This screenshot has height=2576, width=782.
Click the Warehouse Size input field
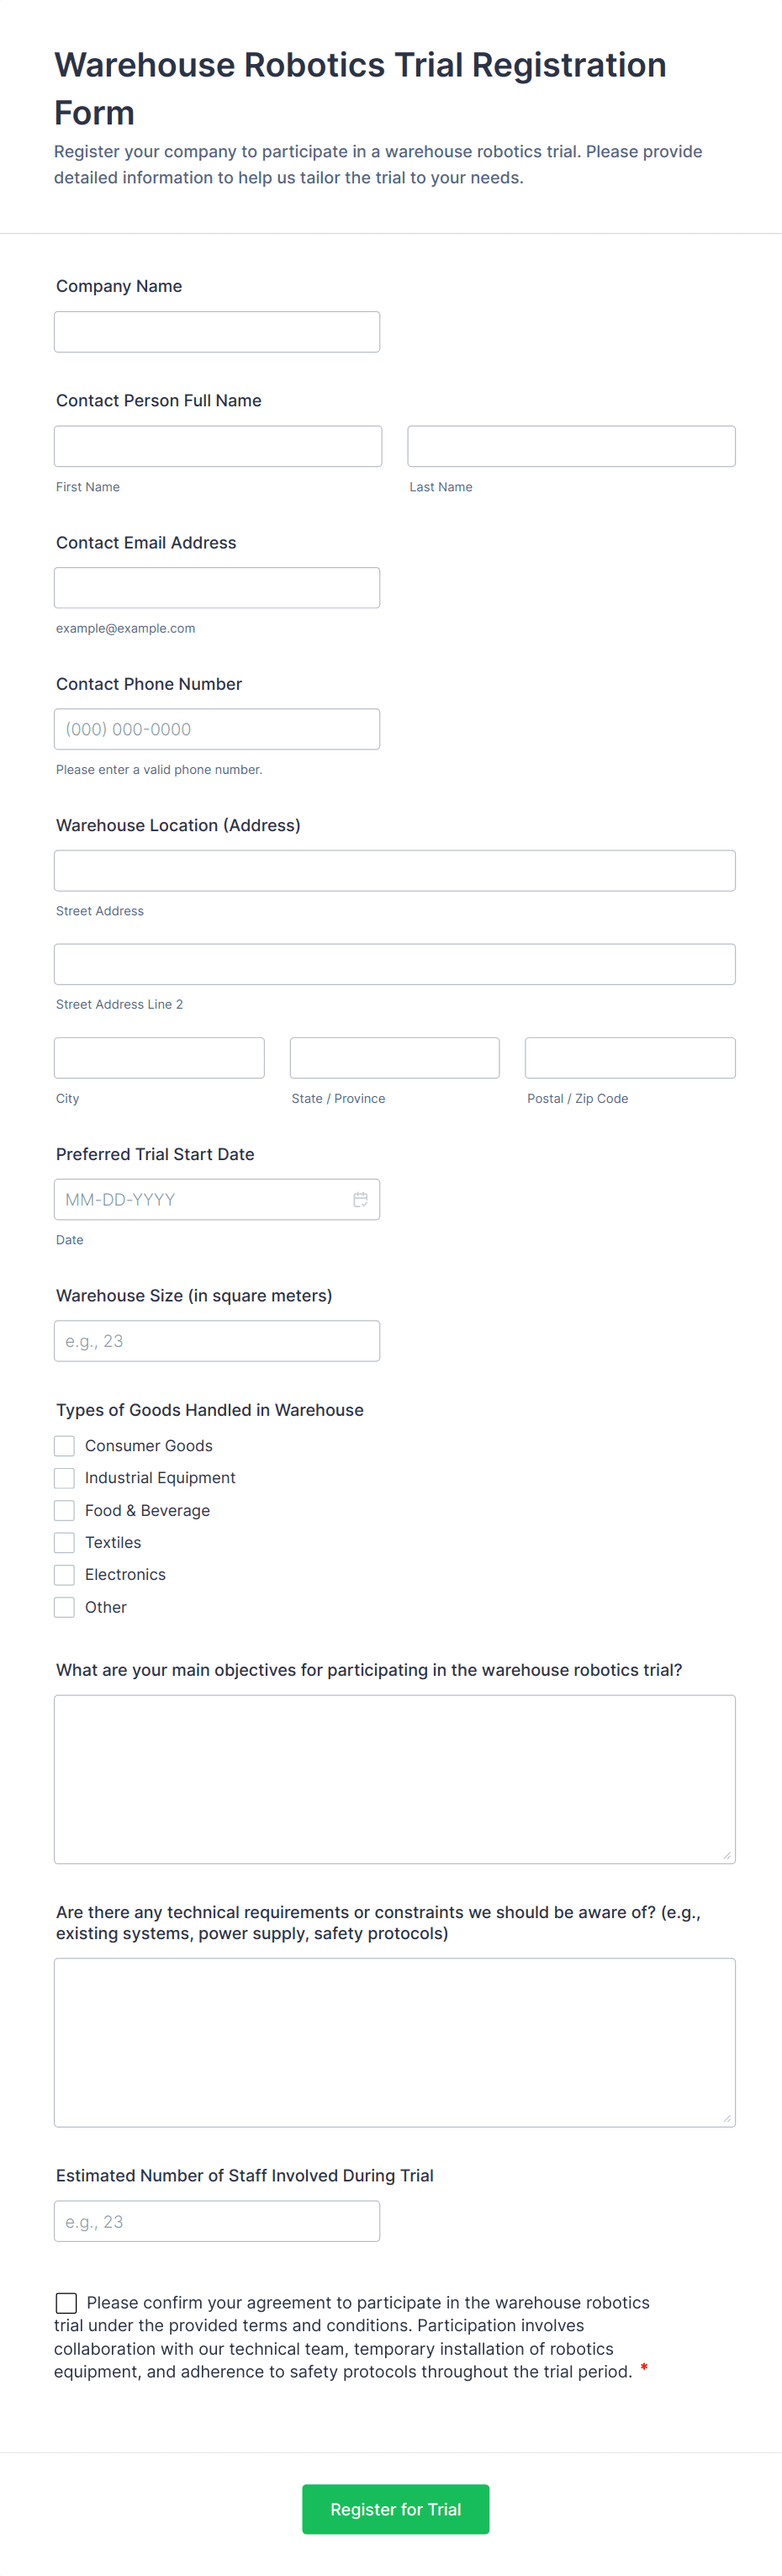click(x=216, y=1340)
